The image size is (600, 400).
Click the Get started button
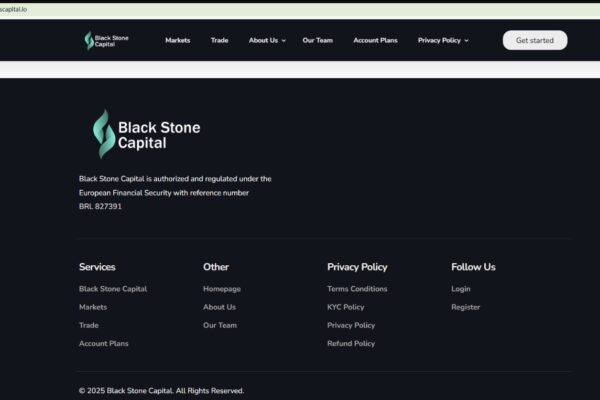(x=535, y=40)
